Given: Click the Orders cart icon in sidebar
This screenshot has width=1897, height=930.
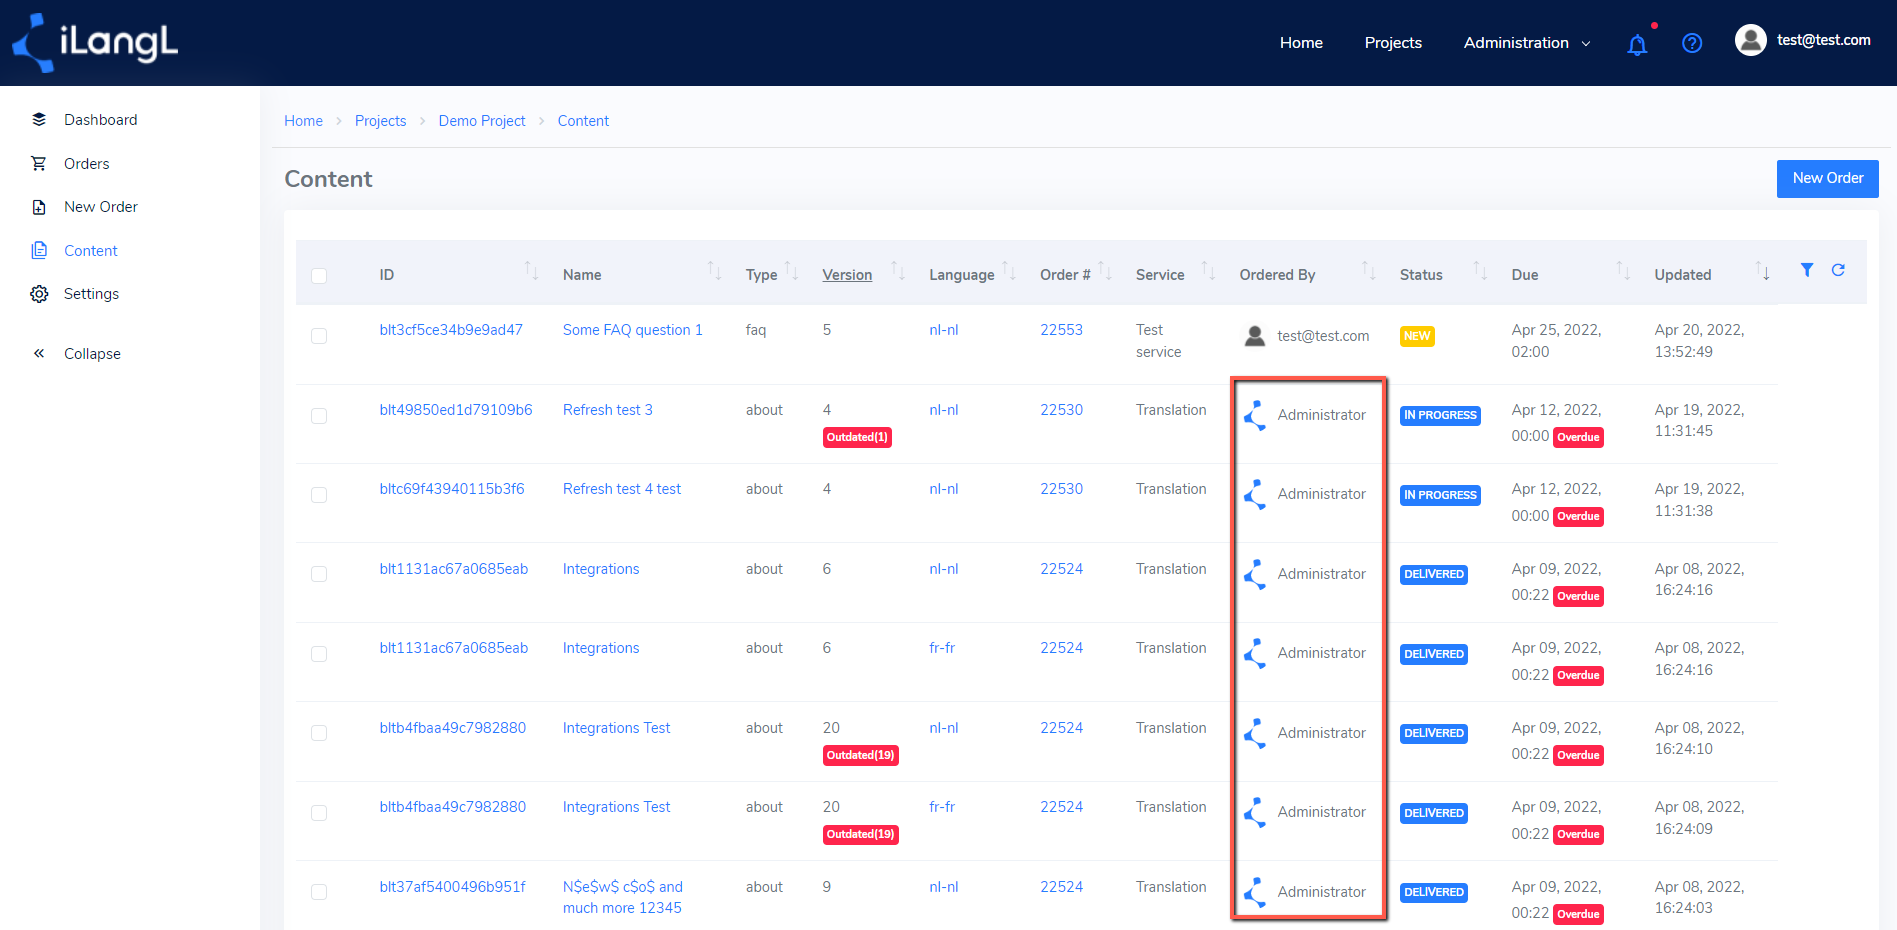Looking at the screenshot, I should (x=39, y=163).
